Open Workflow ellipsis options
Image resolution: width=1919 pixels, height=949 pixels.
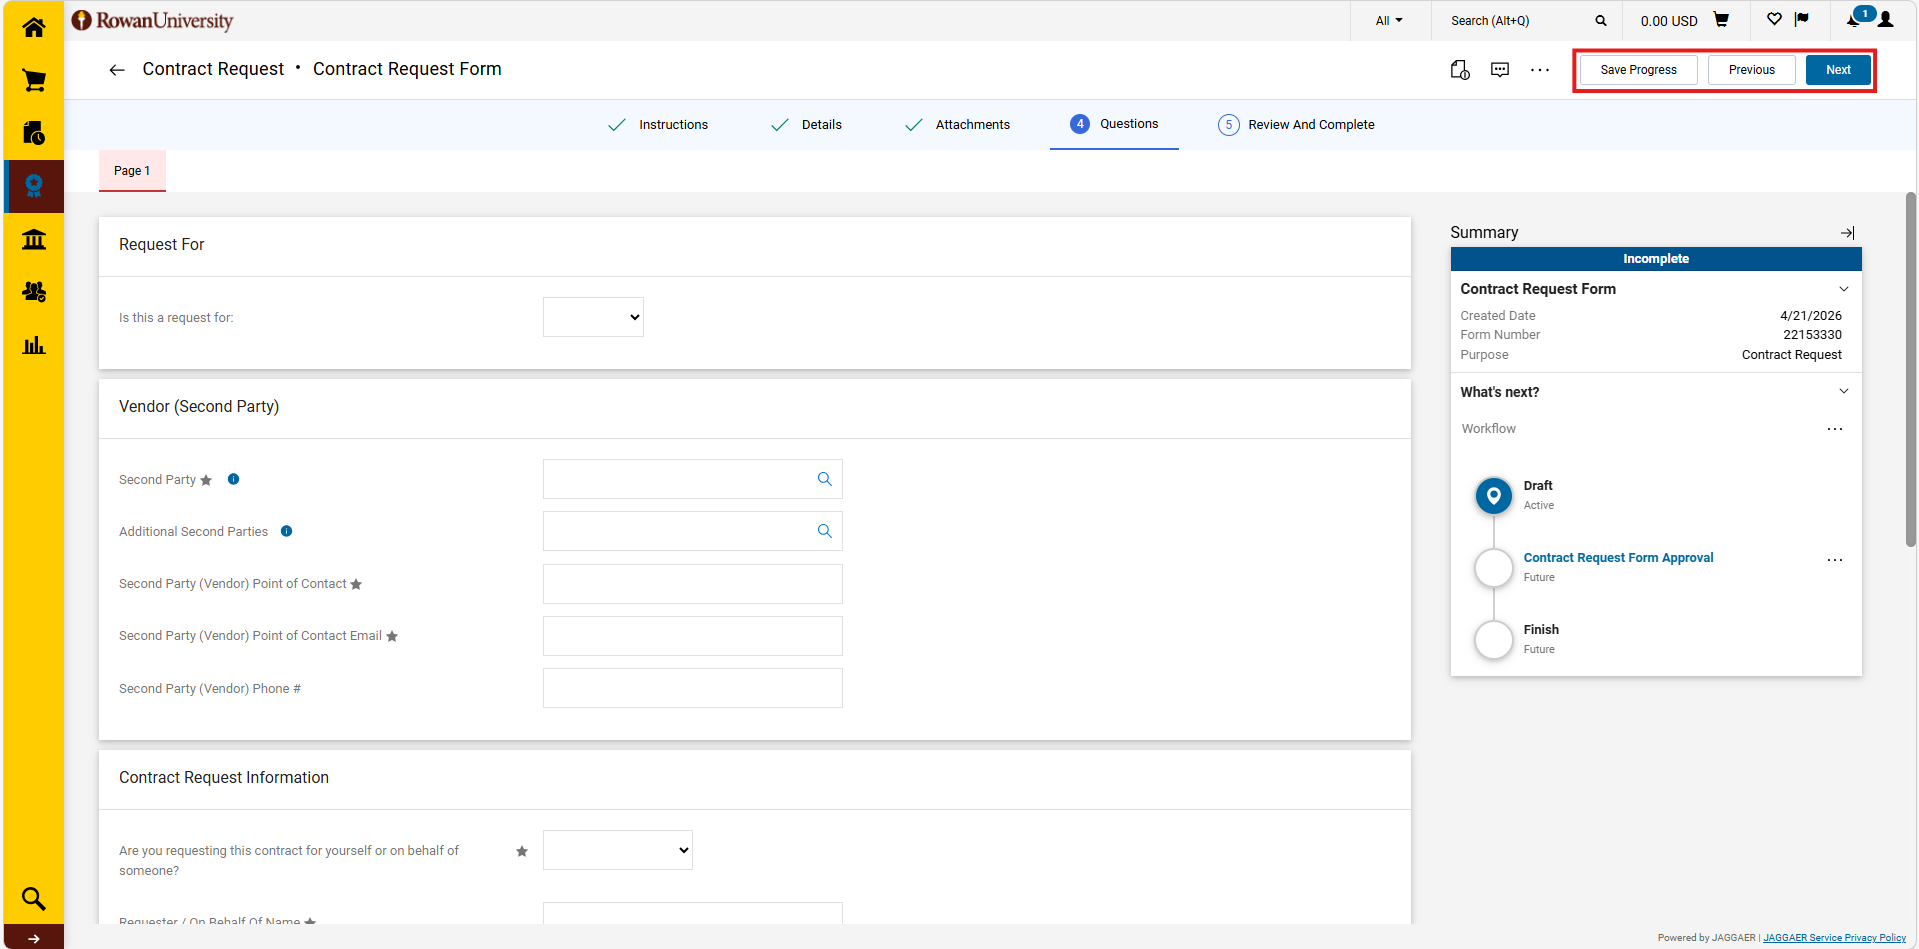1835,429
